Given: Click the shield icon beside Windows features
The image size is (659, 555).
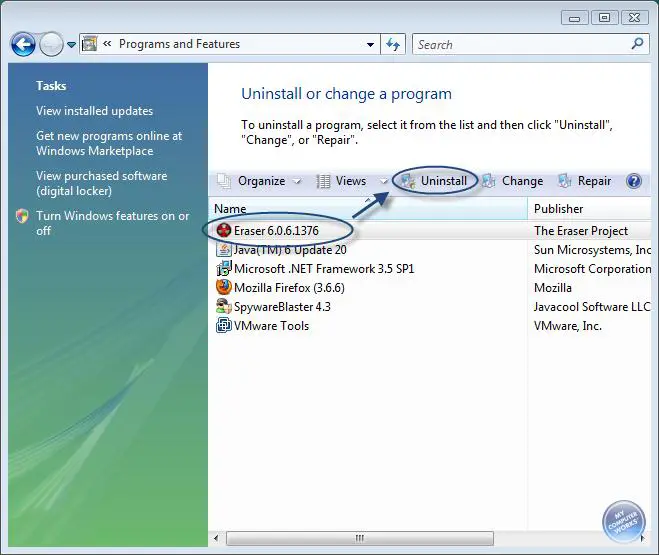Looking at the screenshot, I should 22,216.
